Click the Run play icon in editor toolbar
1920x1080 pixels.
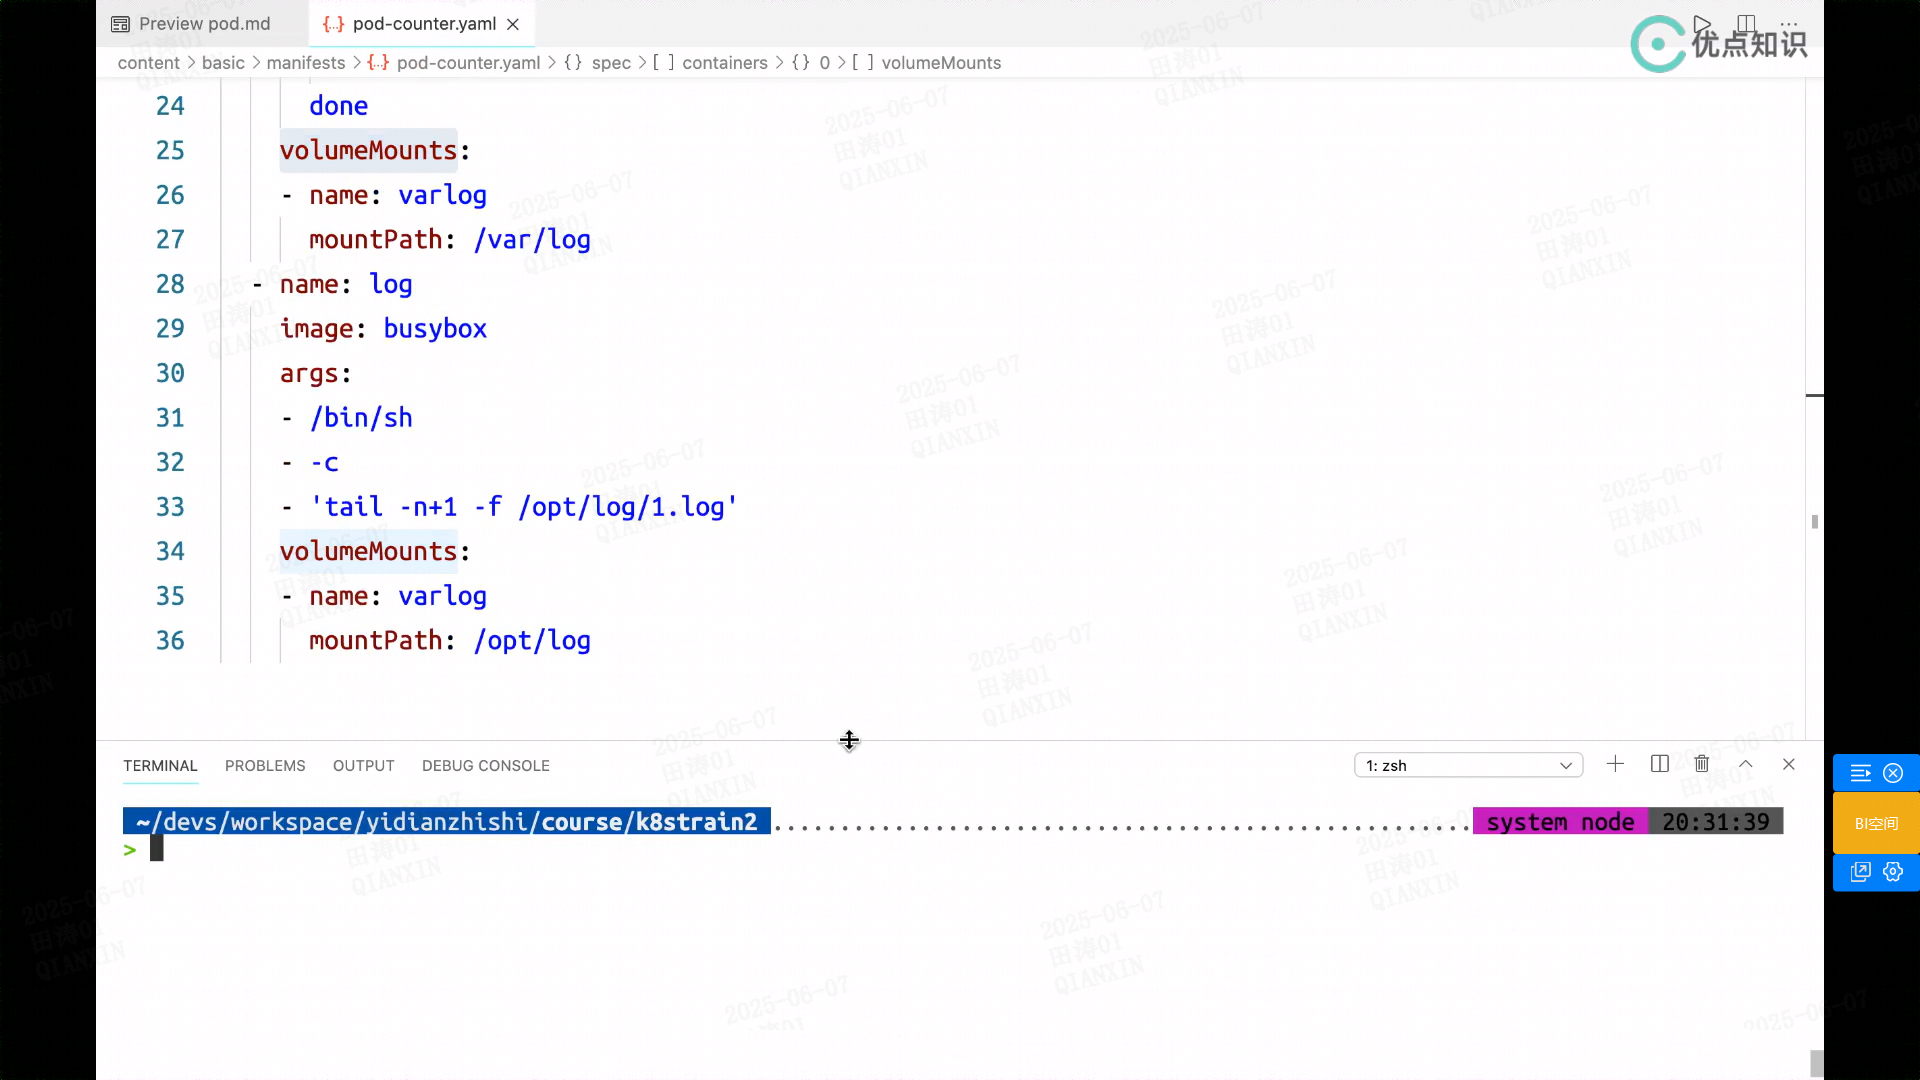[x=1701, y=23]
